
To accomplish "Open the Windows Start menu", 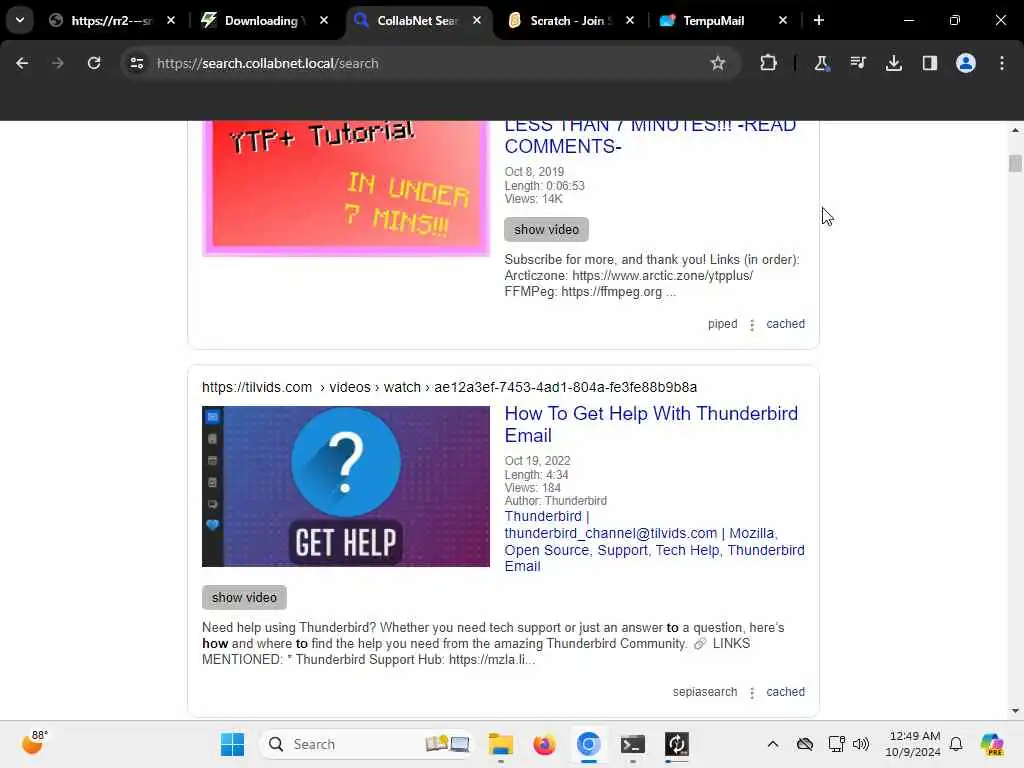I will (232, 744).
